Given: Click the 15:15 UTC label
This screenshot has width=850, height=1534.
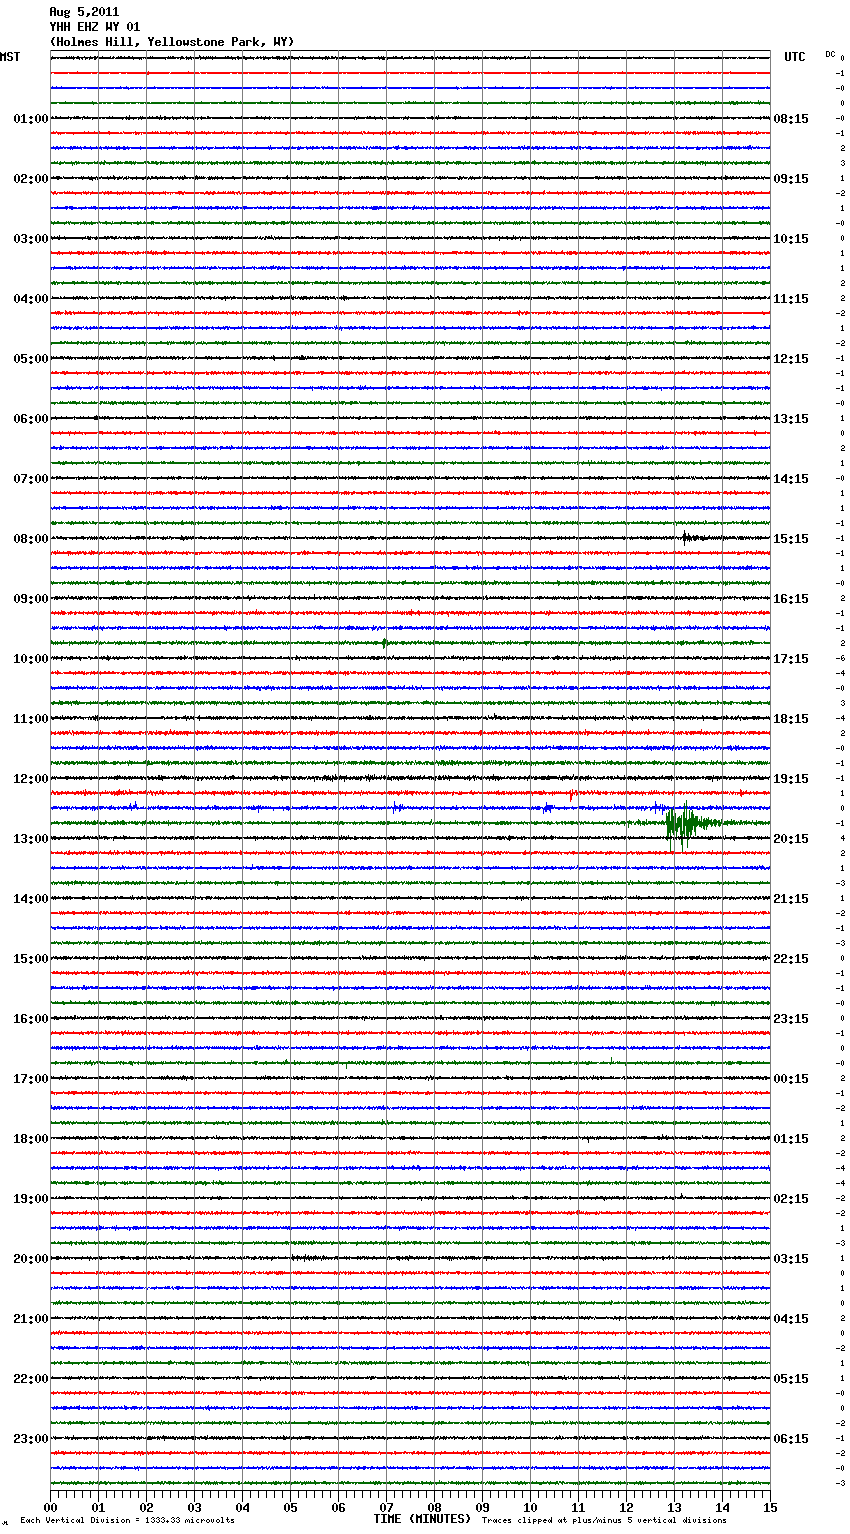Looking at the screenshot, I should point(791,539).
